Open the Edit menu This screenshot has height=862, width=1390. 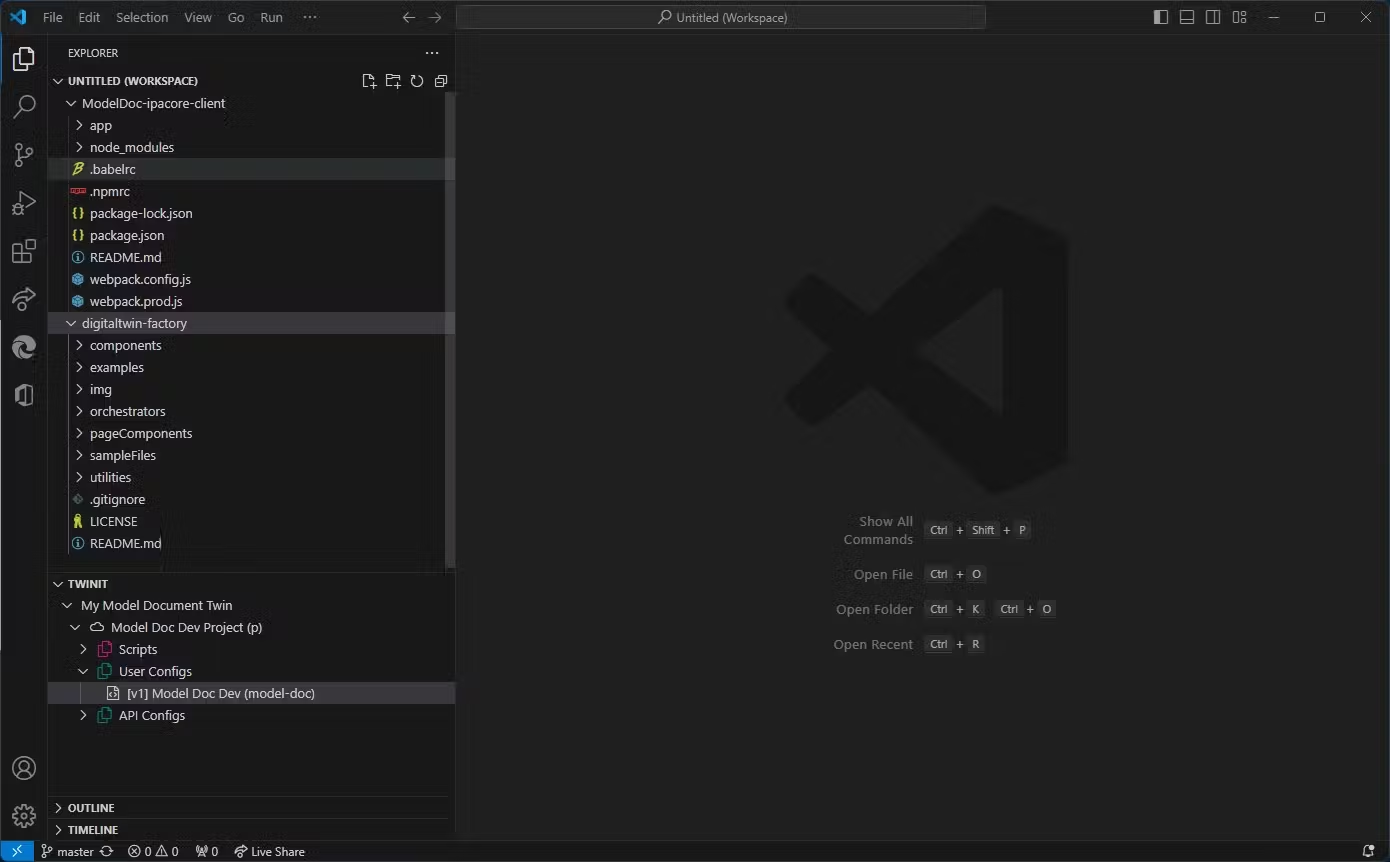point(89,17)
